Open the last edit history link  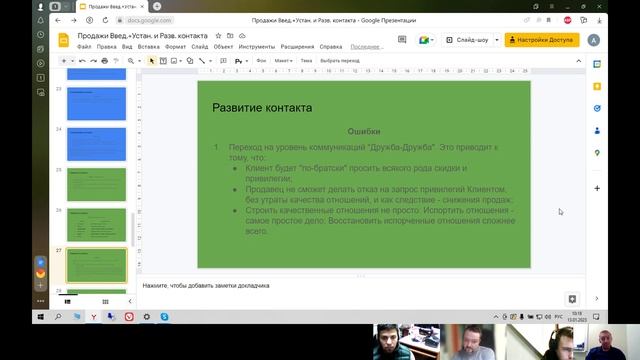tap(367, 47)
